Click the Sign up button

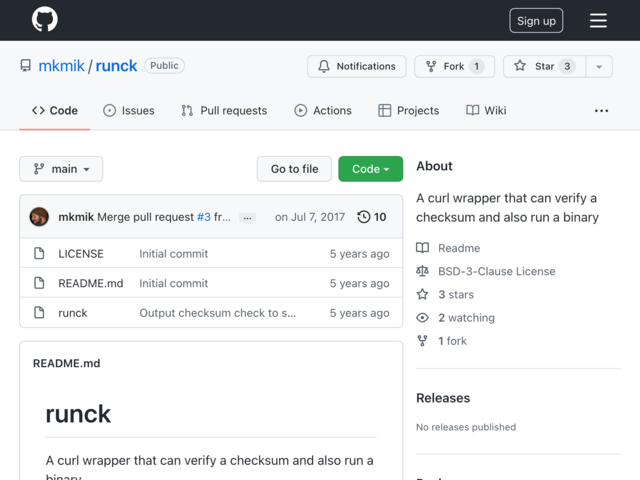coord(536,20)
